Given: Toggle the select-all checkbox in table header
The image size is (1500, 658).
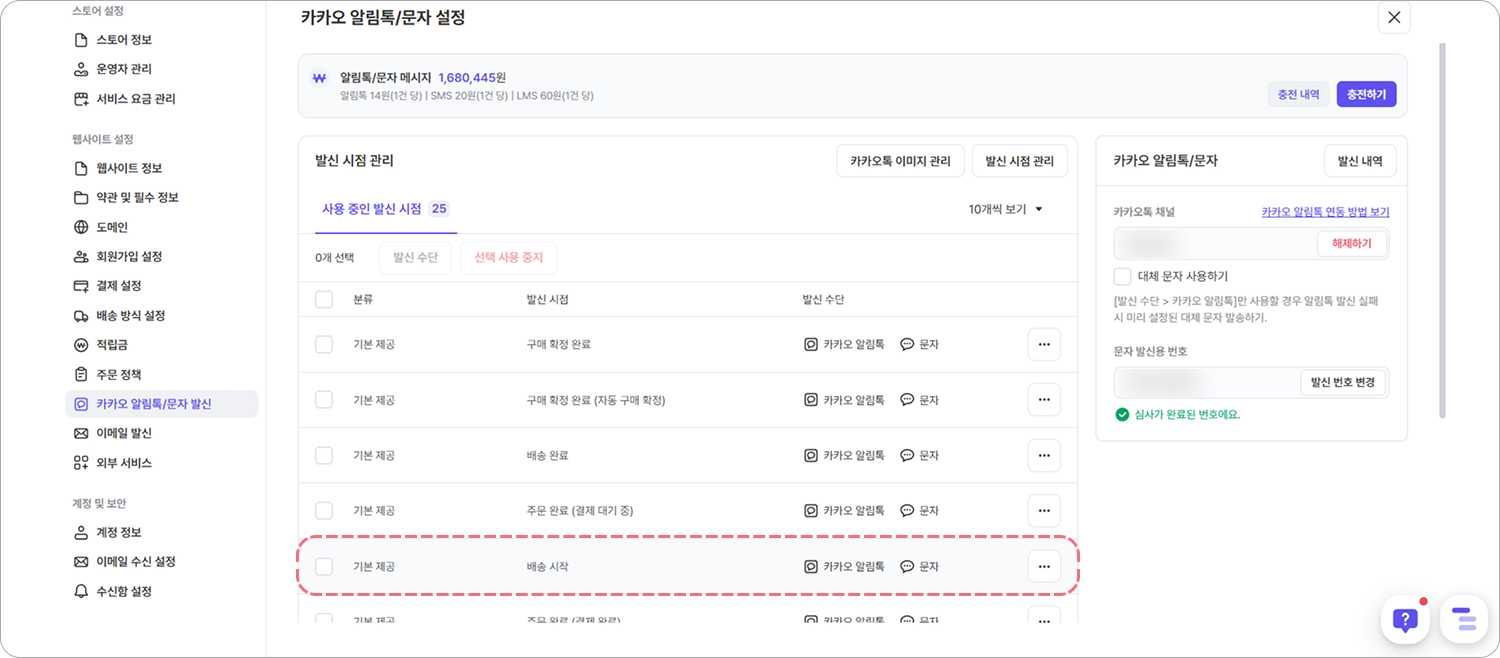Looking at the screenshot, I should (x=324, y=299).
